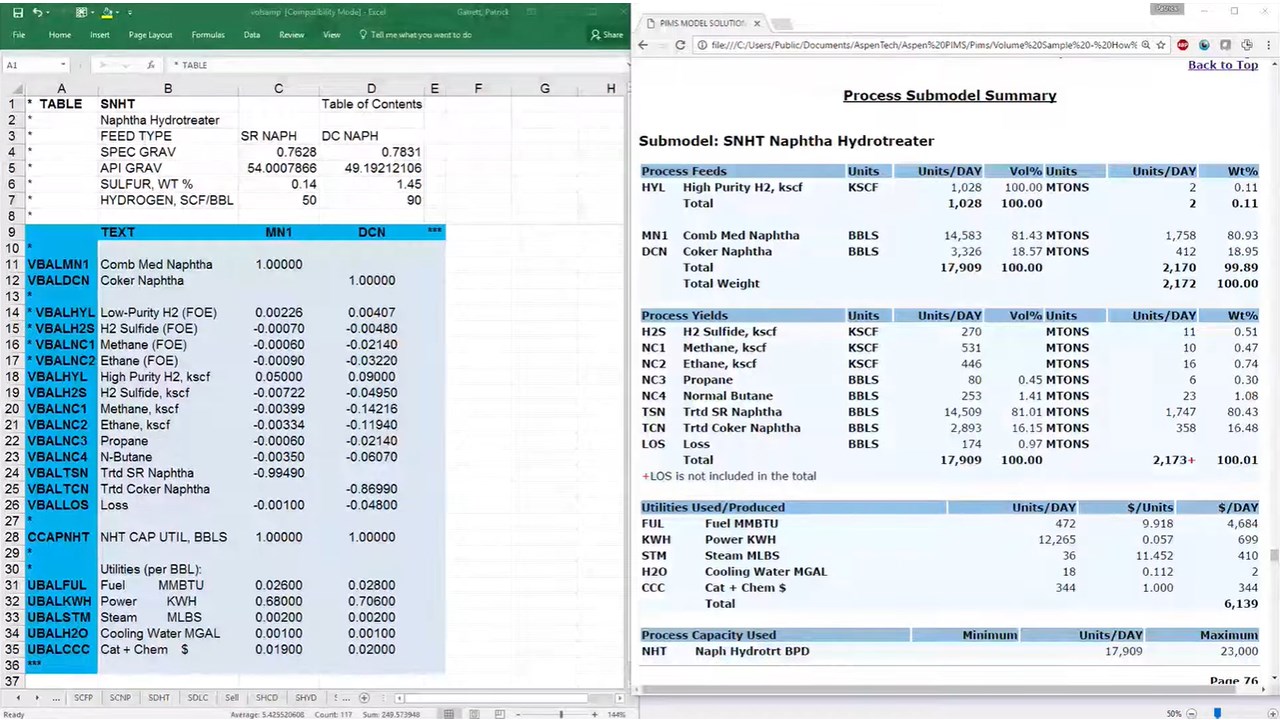
Task: Open the Undo history dropdown arrow
Action: [x=48, y=13]
